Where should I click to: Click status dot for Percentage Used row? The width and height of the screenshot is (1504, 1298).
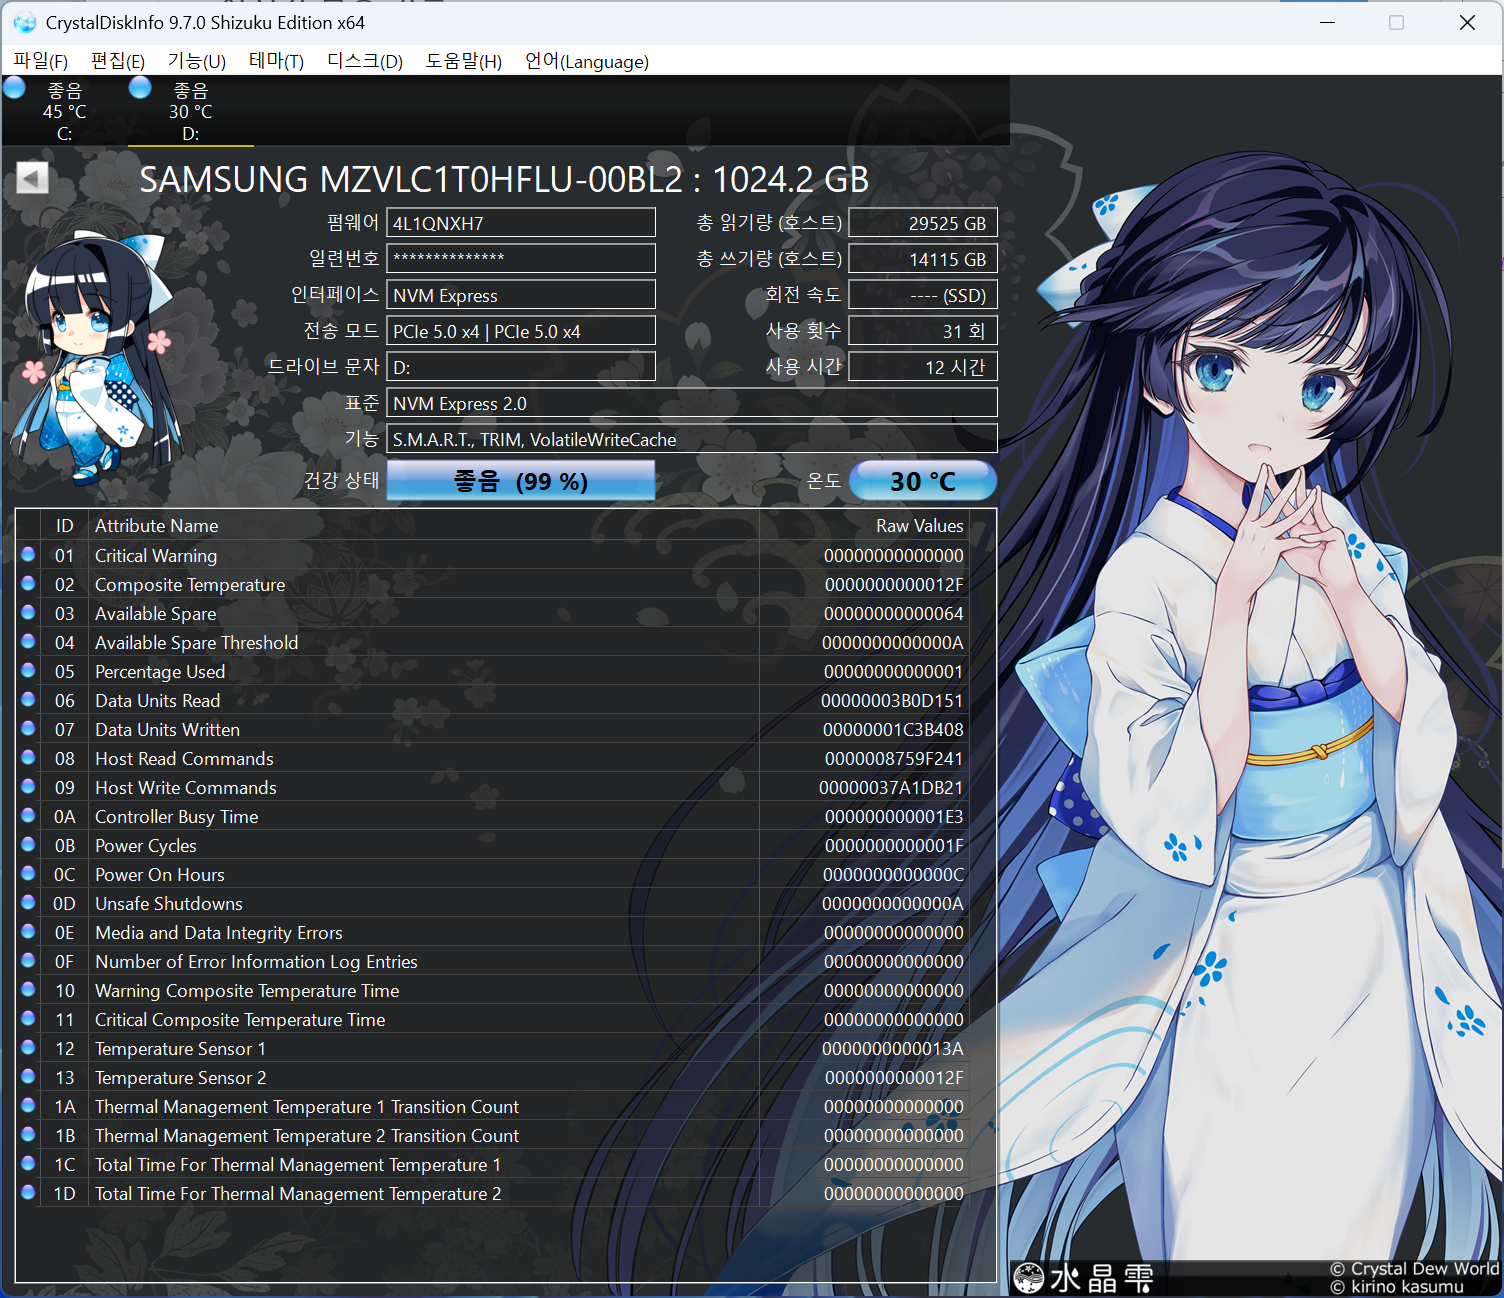28,670
